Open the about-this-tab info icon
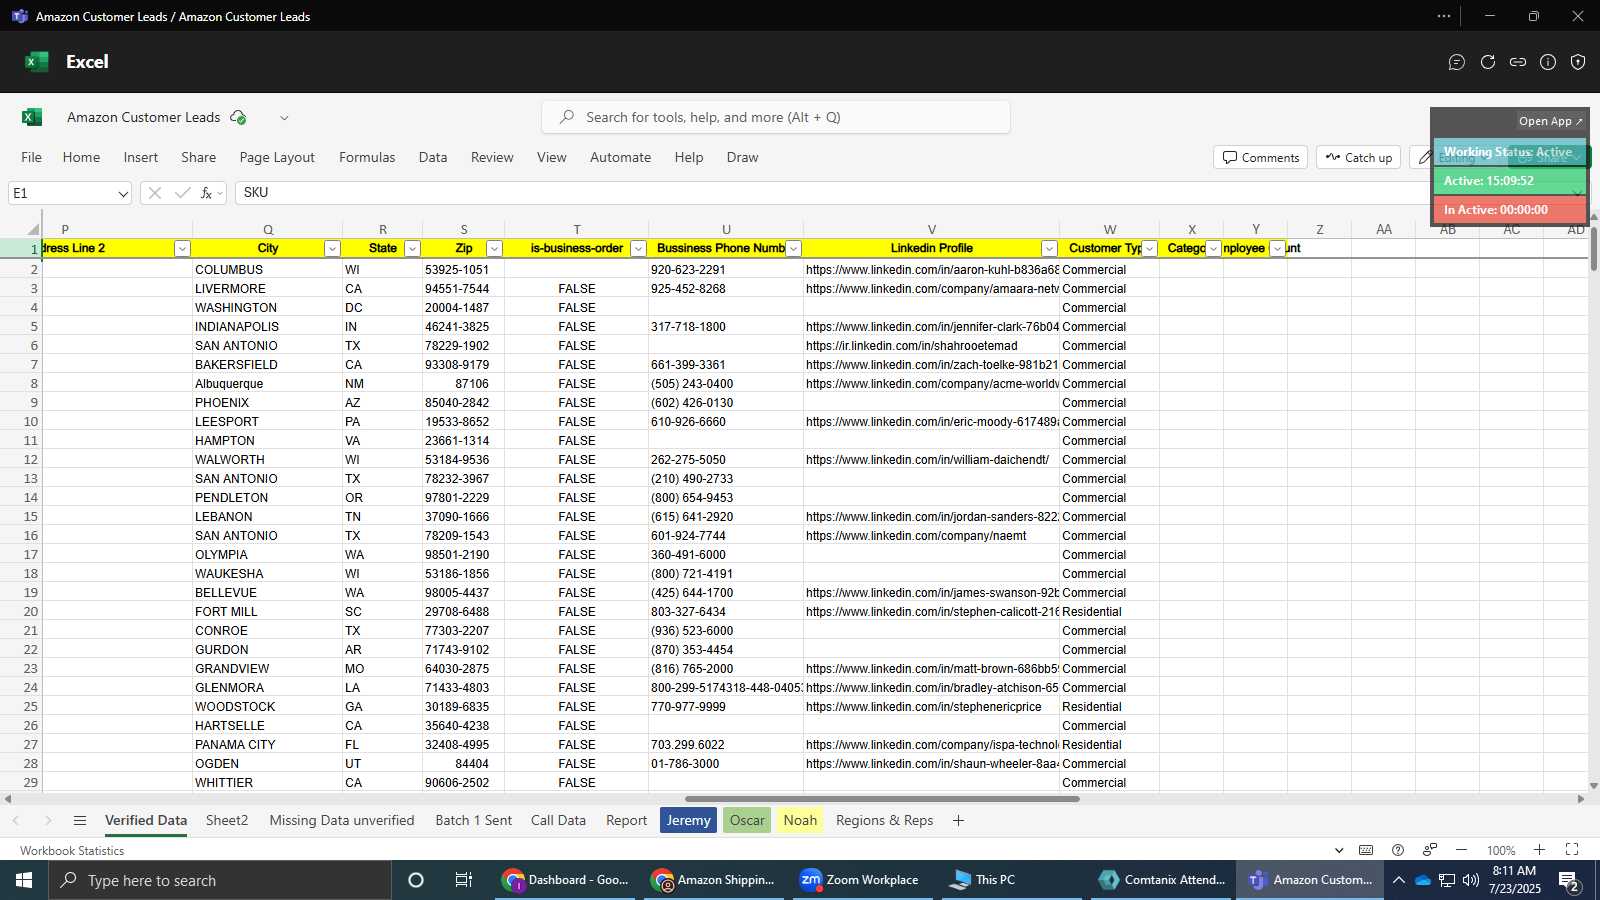This screenshot has height=900, width=1600. [x=1548, y=62]
